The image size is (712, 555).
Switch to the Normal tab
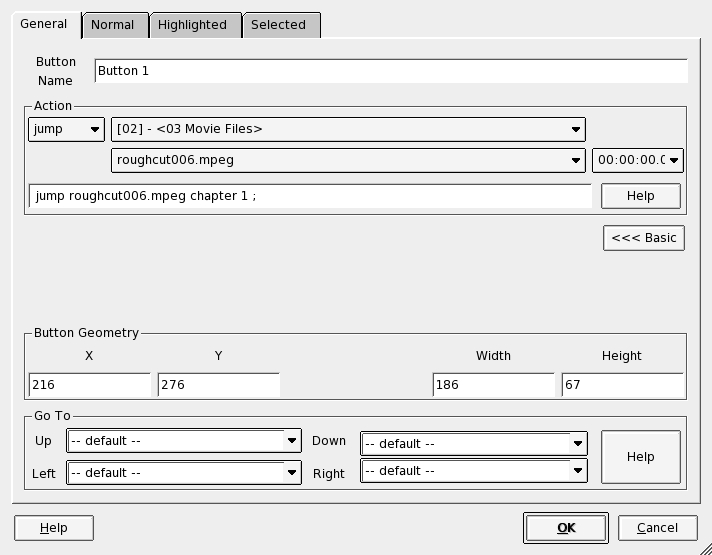tap(113, 25)
